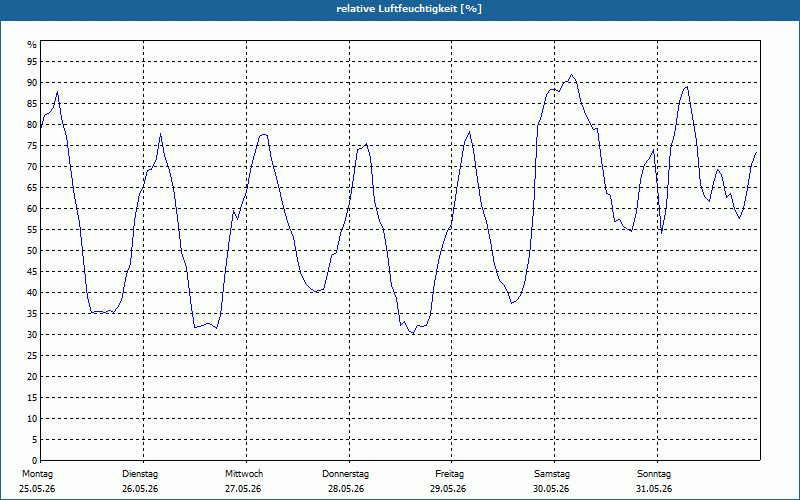Click the "40" y-axis label
Viewport: 800px width, 500px height.
click(32, 293)
